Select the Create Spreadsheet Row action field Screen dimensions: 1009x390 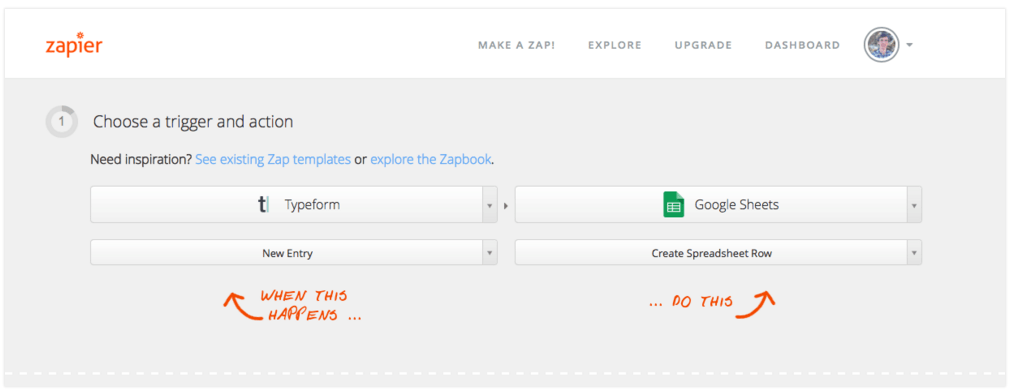point(711,253)
